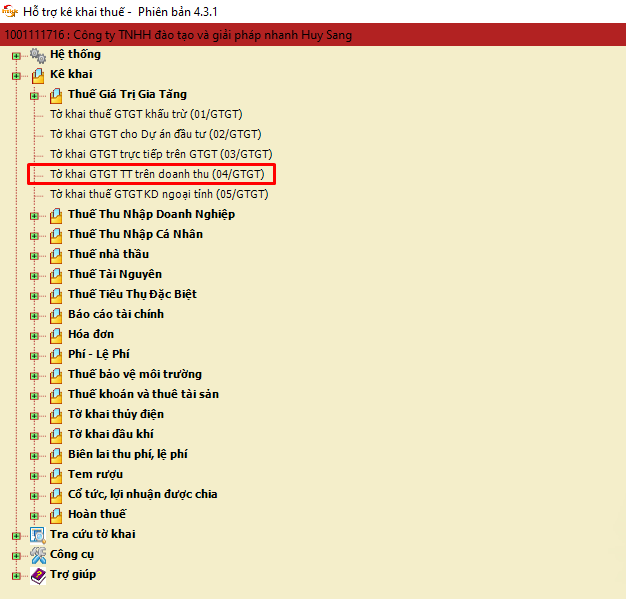Screen dimensions: 626x599
Task: Toggle the Kê khai node's expander
Action: pos(16,76)
